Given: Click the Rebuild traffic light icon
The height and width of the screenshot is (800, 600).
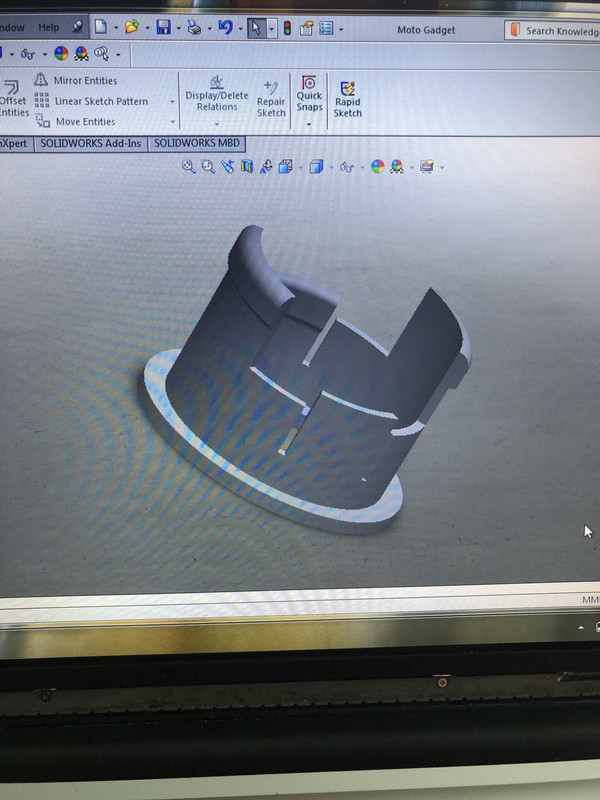Looking at the screenshot, I should [287, 28].
